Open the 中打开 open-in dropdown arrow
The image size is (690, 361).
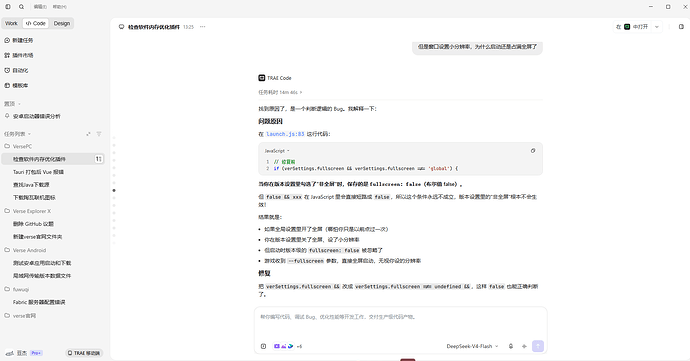(x=657, y=27)
